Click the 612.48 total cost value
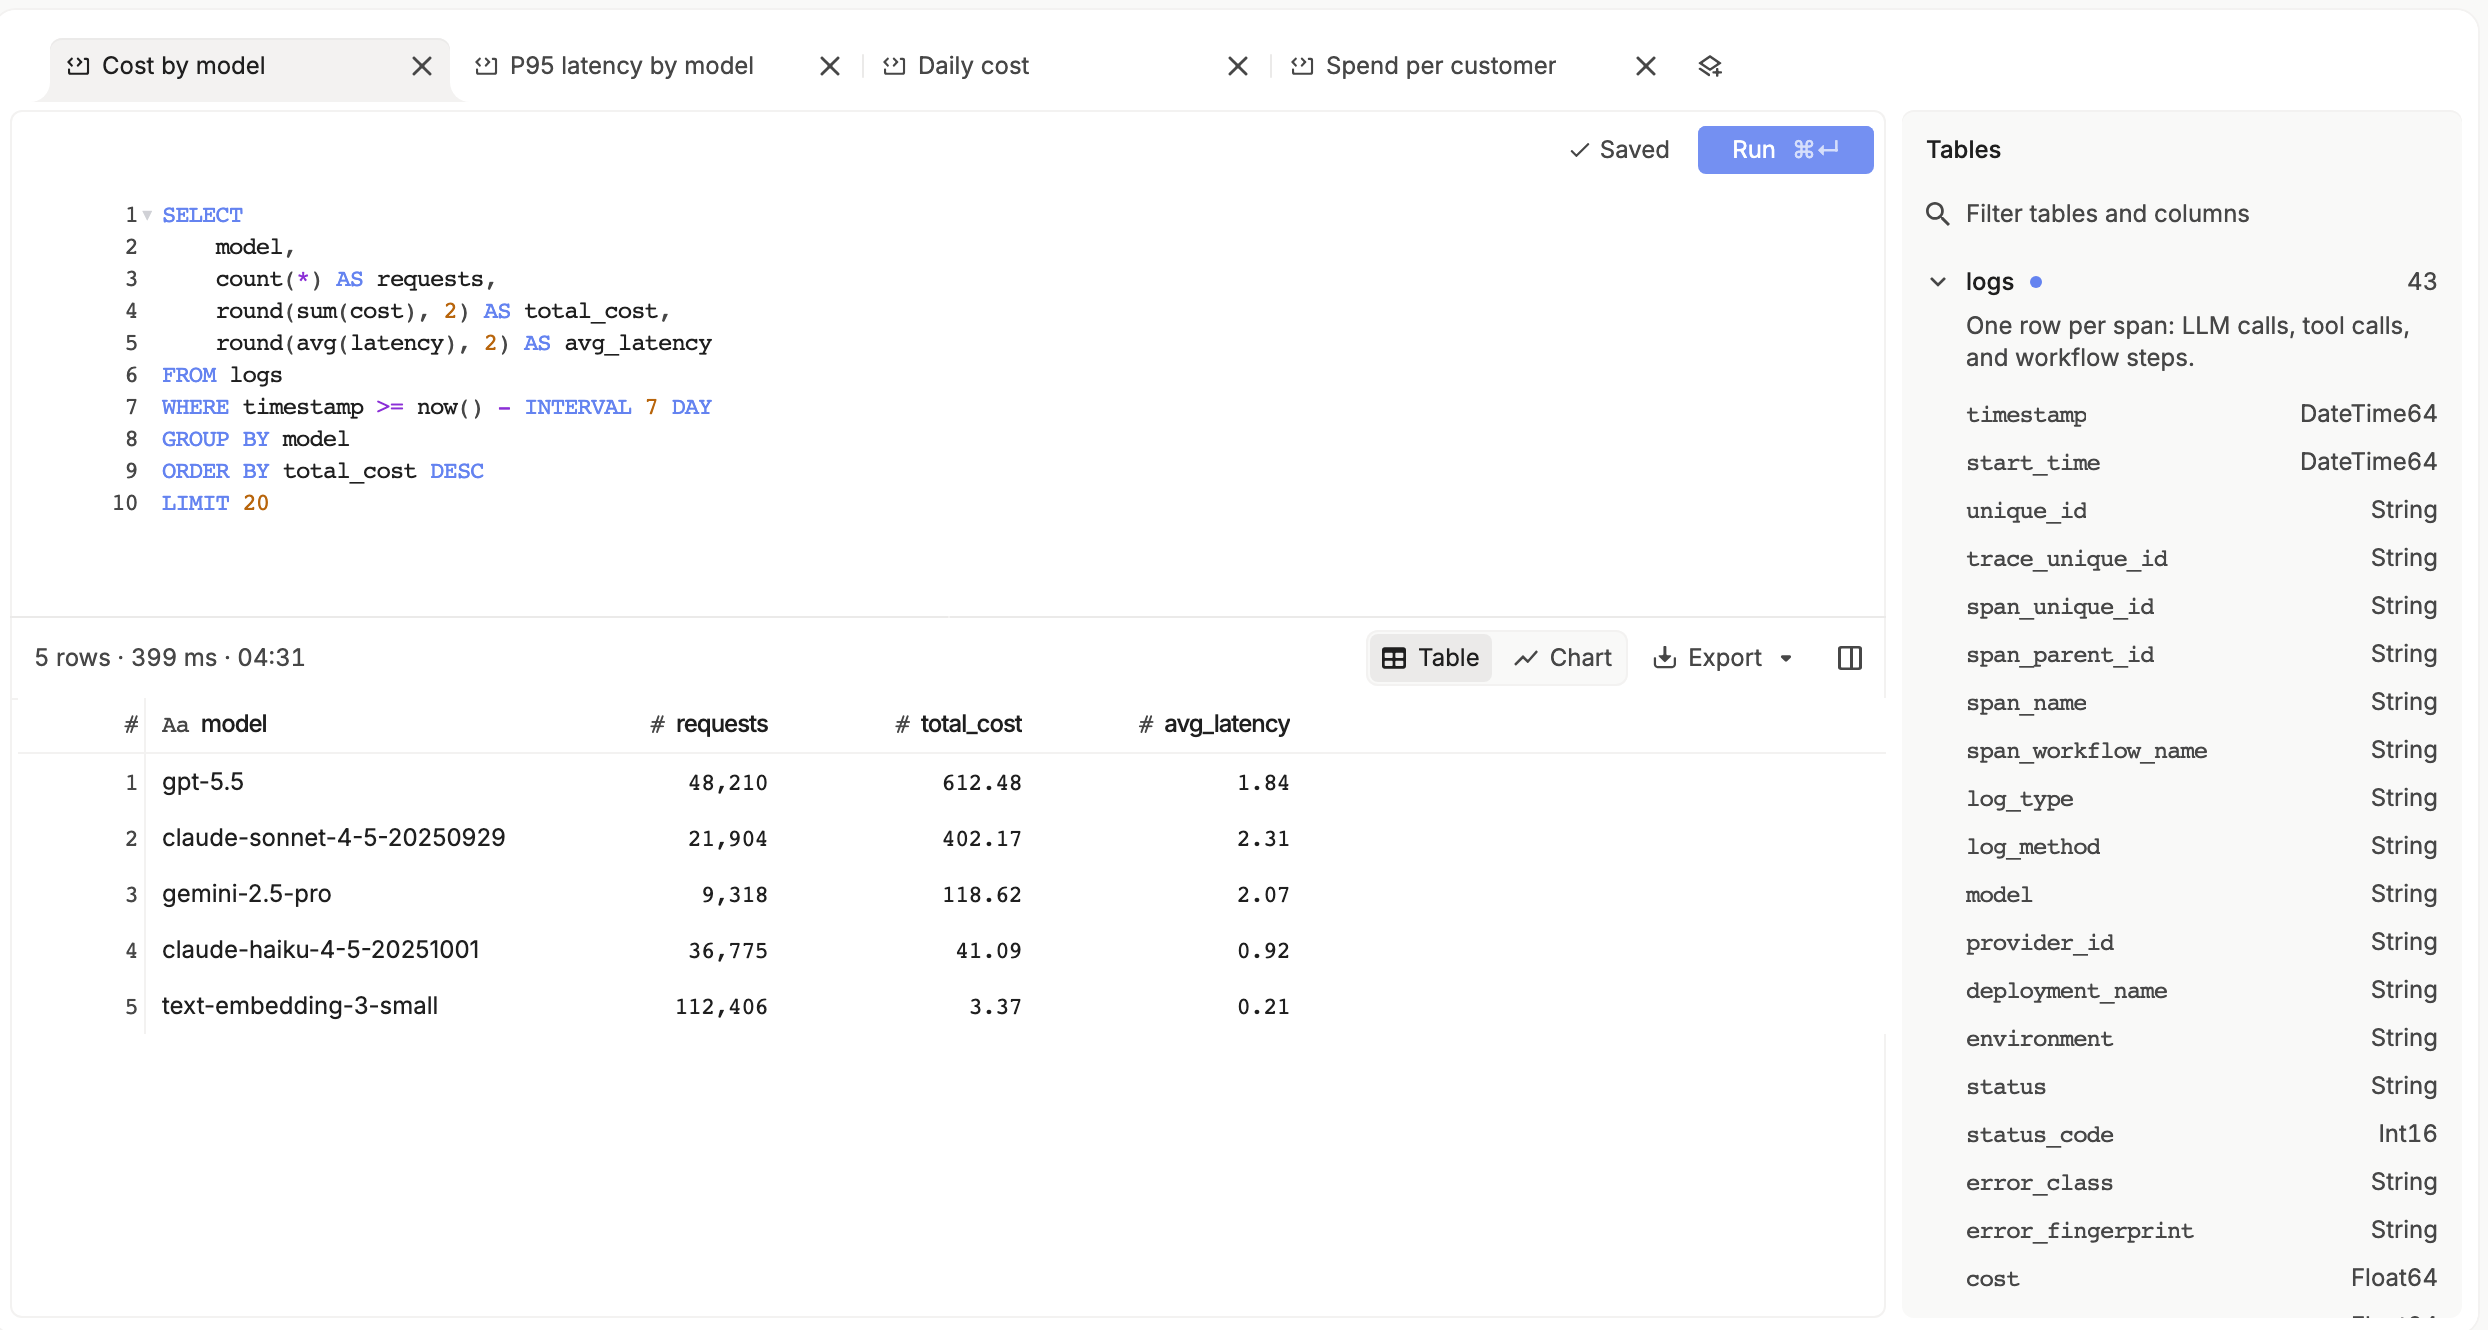The image size is (2488, 1330). (x=982, y=783)
